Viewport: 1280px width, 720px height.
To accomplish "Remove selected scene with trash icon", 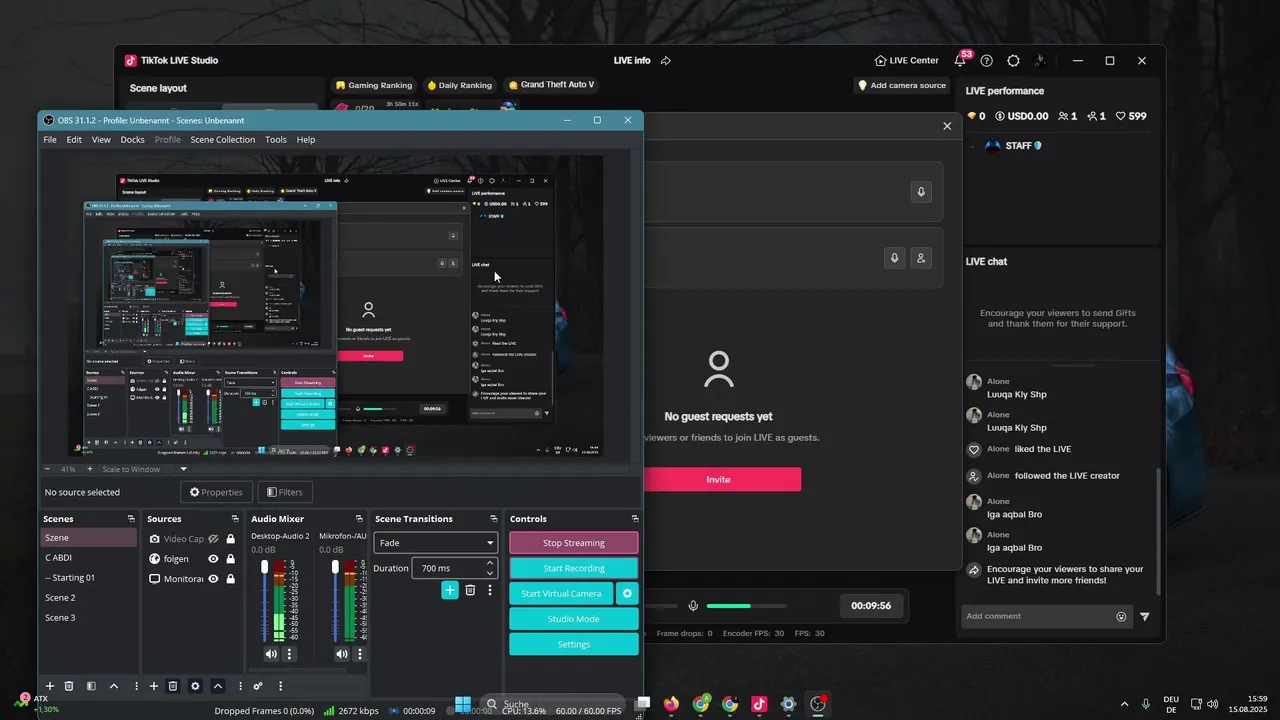I will pos(69,686).
